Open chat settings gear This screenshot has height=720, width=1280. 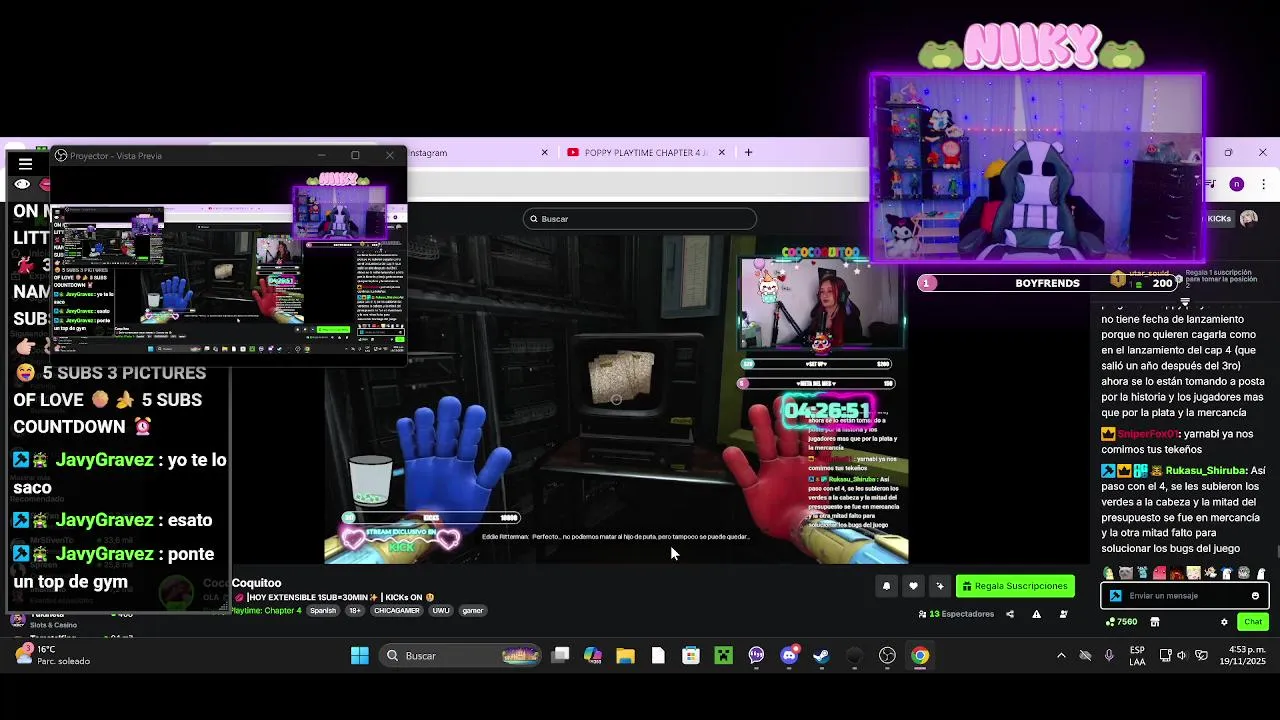[1224, 622]
